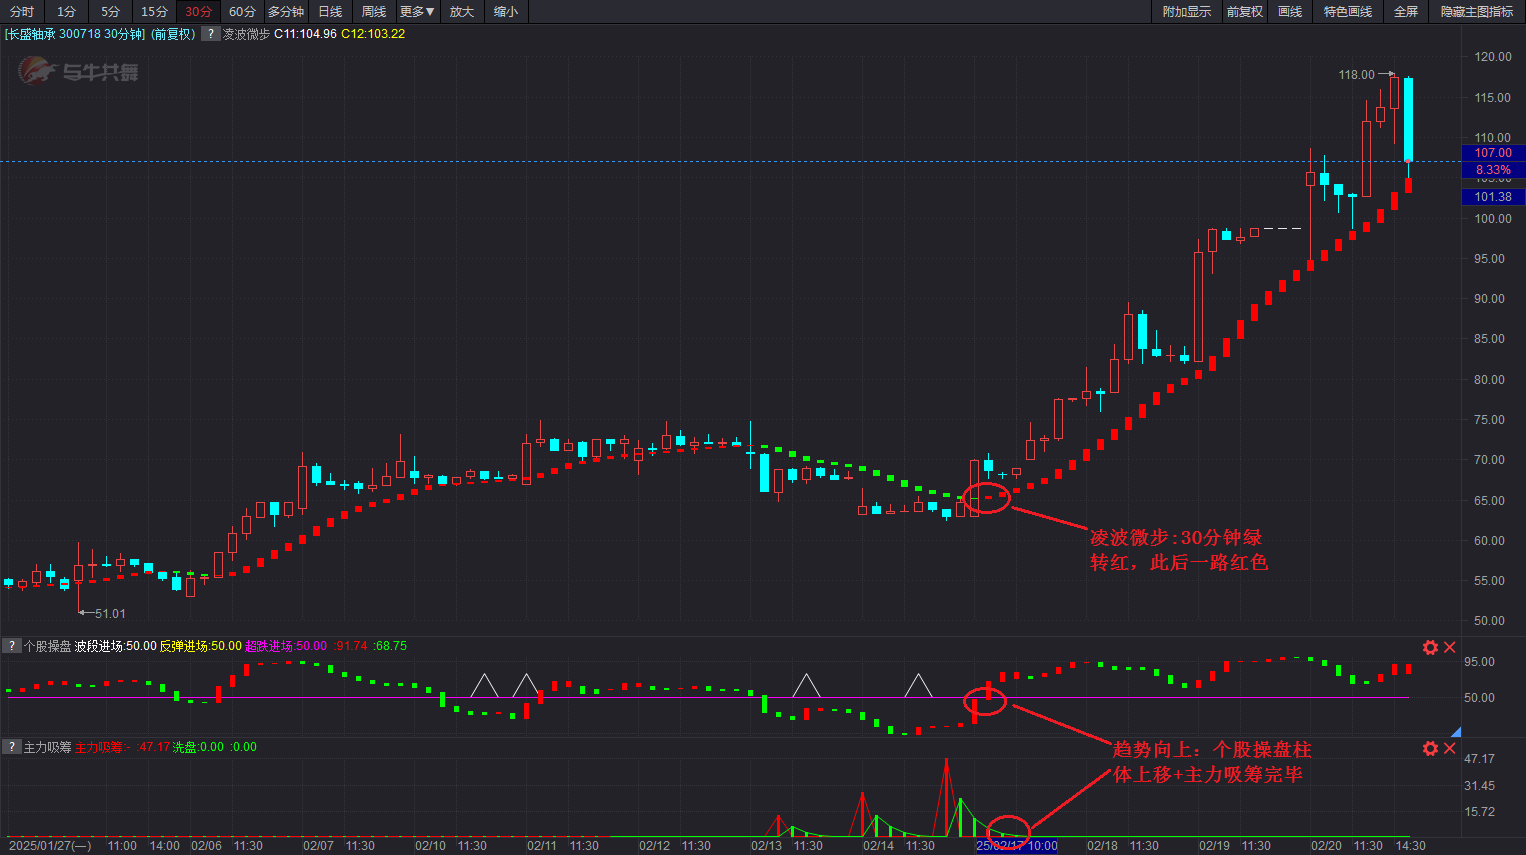Click the small blue corner triangle icon

click(x=1456, y=732)
